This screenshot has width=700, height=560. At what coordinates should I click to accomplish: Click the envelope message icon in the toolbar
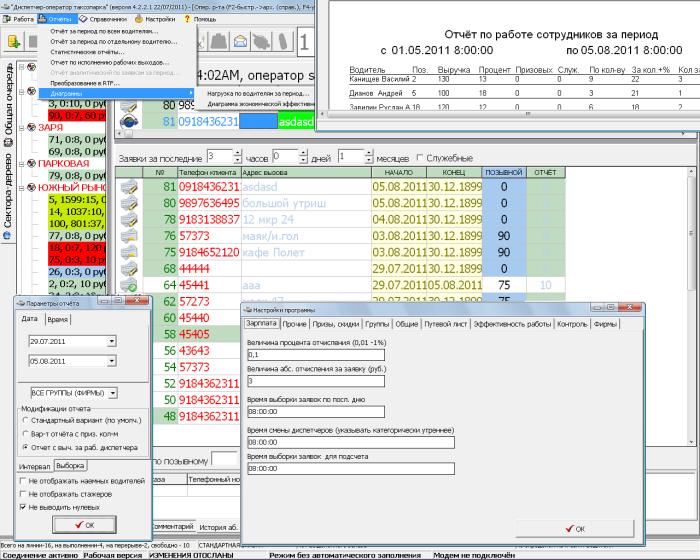pos(239,41)
